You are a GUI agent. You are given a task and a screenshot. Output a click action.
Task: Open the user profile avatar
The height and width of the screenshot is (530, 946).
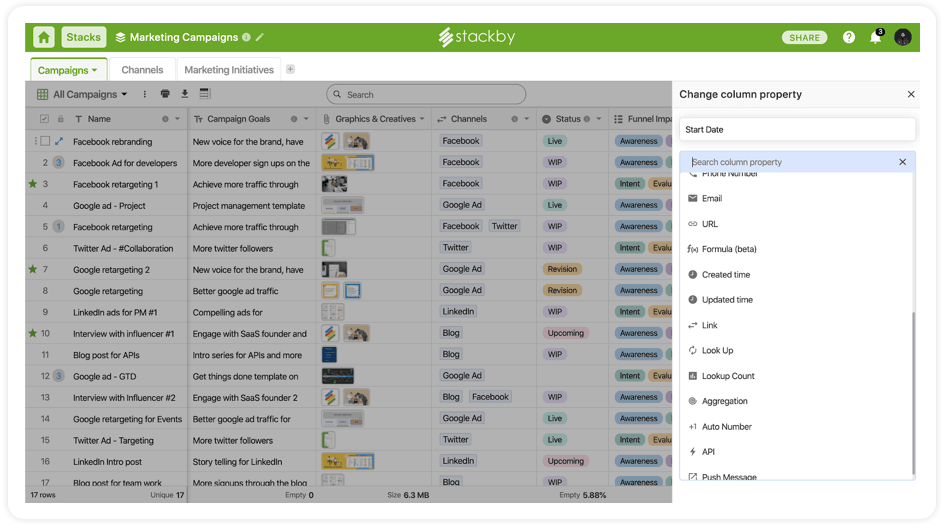[903, 37]
